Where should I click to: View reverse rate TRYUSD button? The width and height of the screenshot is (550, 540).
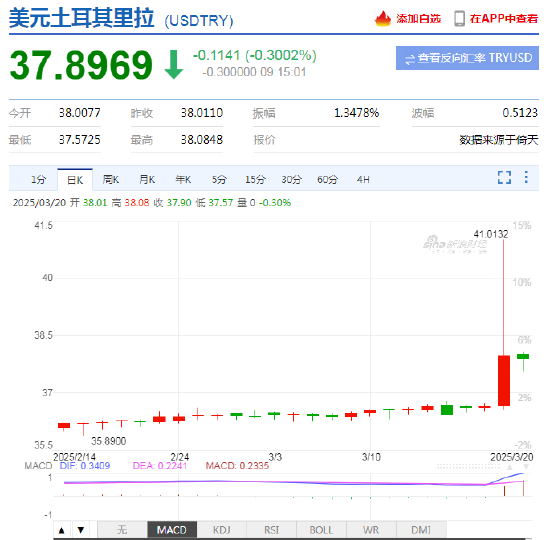[x=467, y=58]
